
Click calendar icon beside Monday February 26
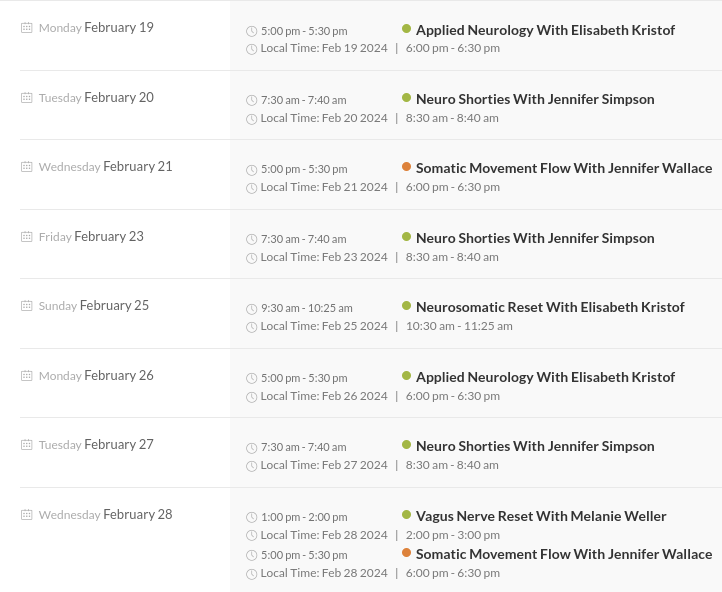coord(27,376)
